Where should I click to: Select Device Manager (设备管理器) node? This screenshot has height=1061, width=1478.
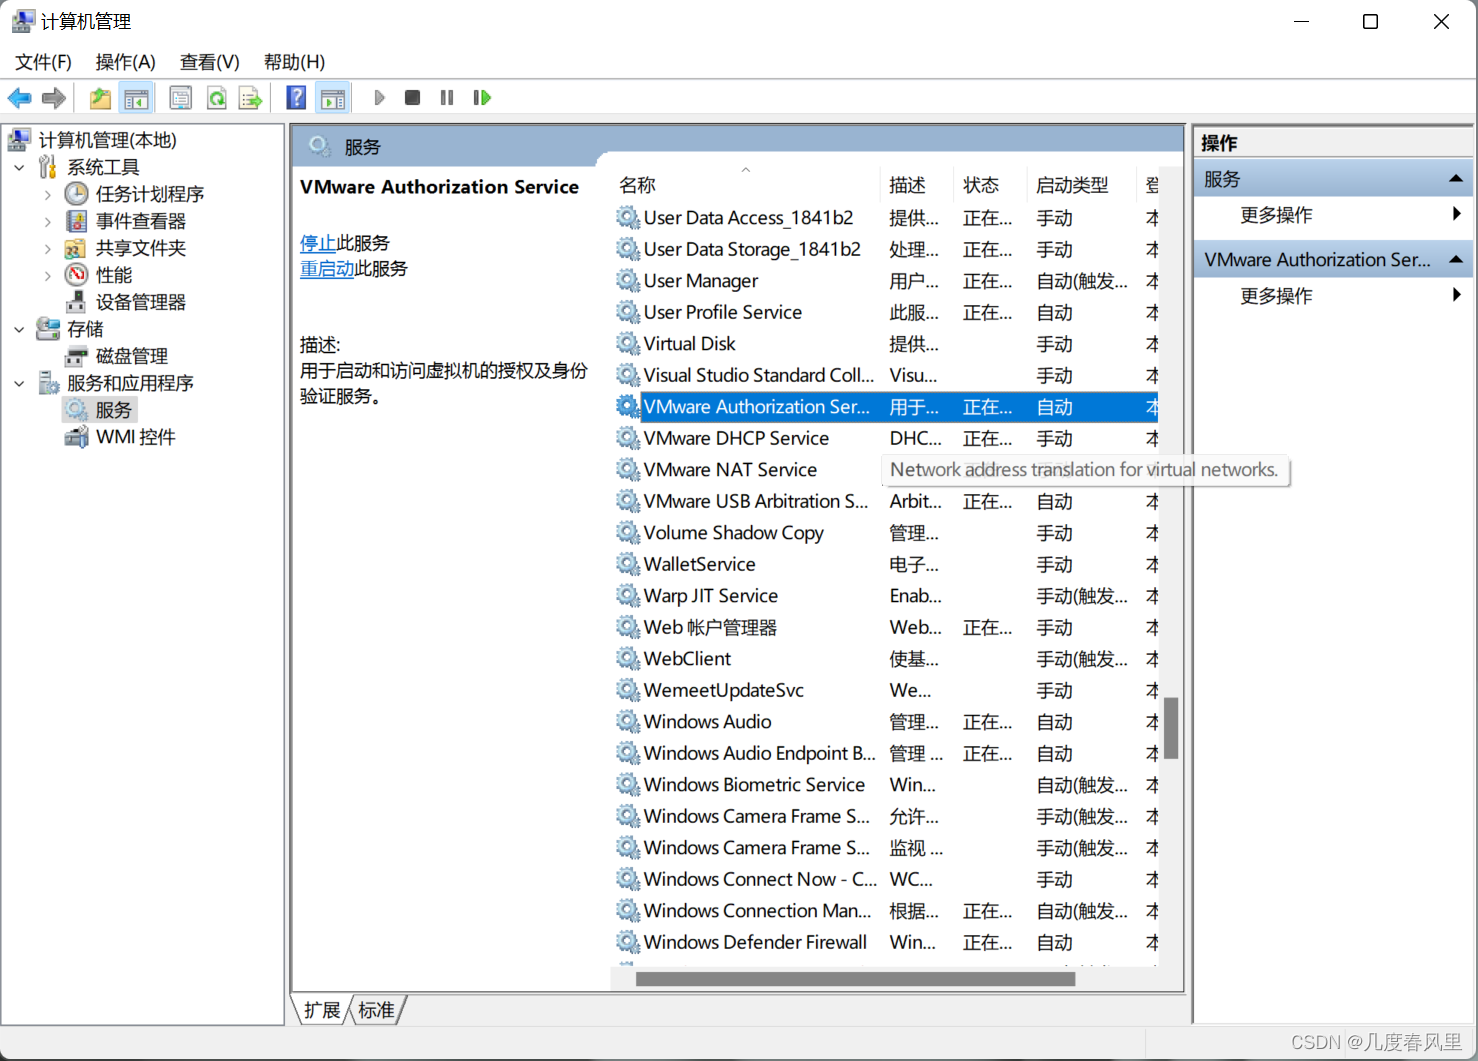point(141,302)
